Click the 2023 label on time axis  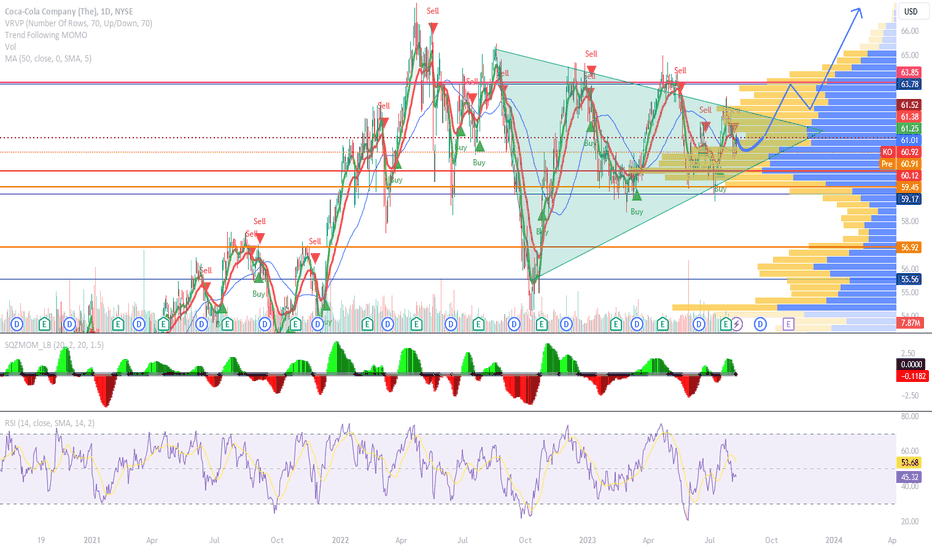[587, 540]
